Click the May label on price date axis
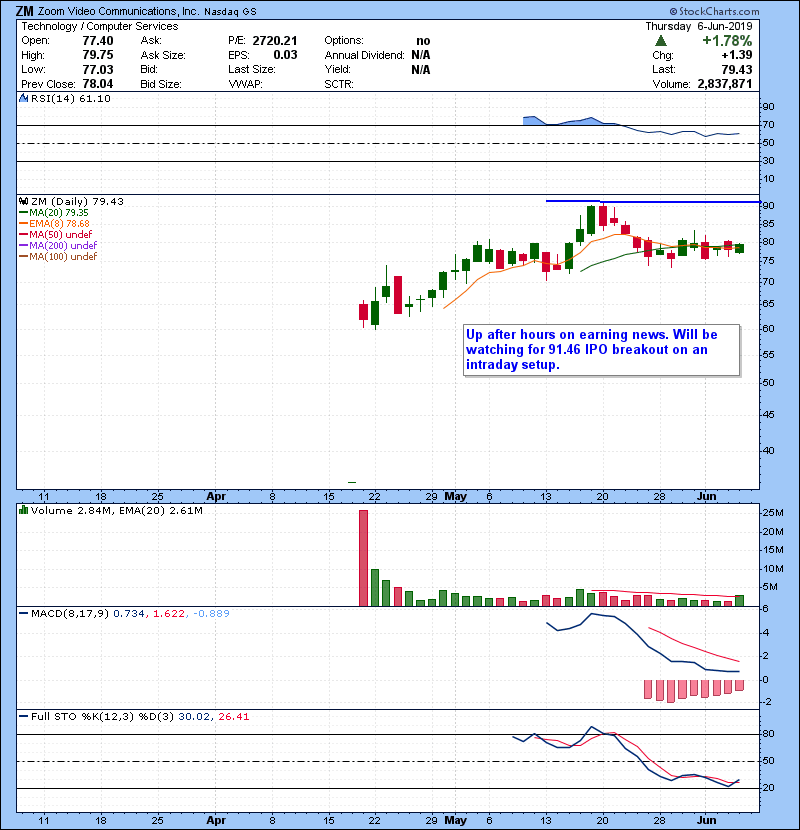This screenshot has height=830, width=800. coord(456,495)
